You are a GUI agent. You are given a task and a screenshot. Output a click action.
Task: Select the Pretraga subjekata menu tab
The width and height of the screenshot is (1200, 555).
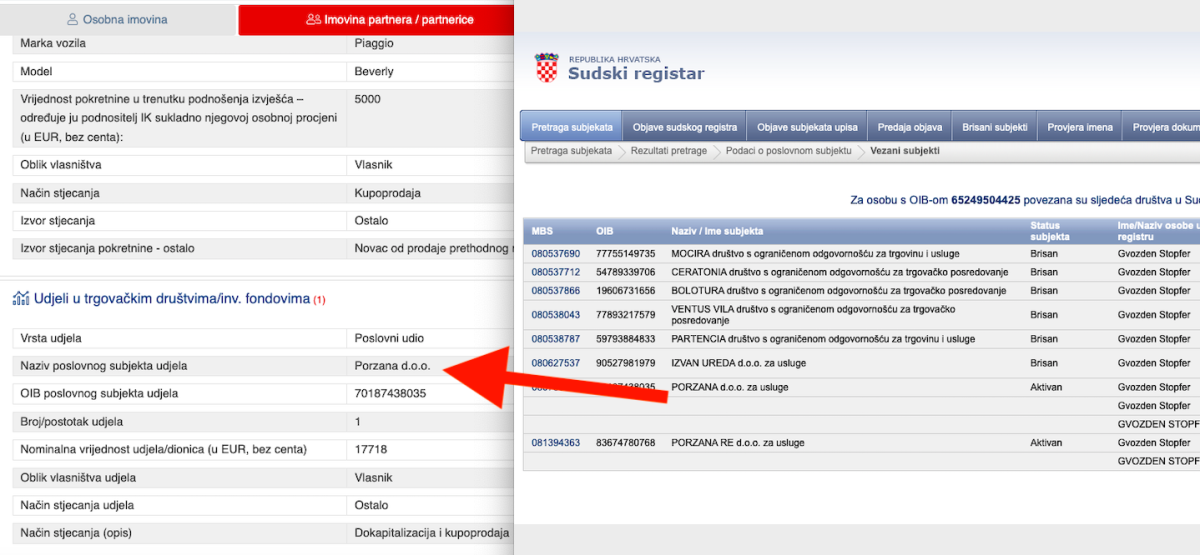tap(571, 127)
